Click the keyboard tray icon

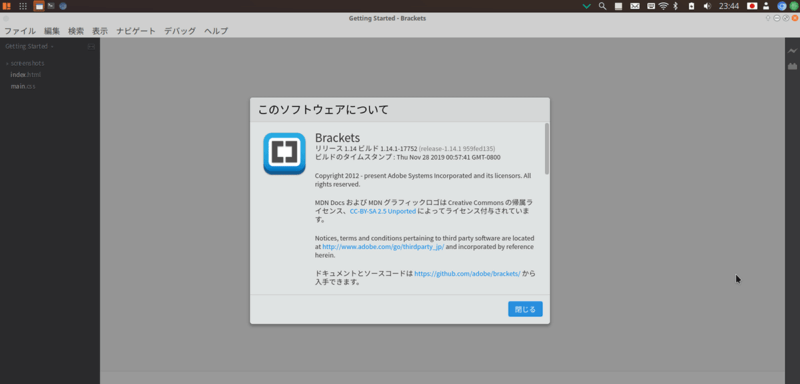point(651,6)
